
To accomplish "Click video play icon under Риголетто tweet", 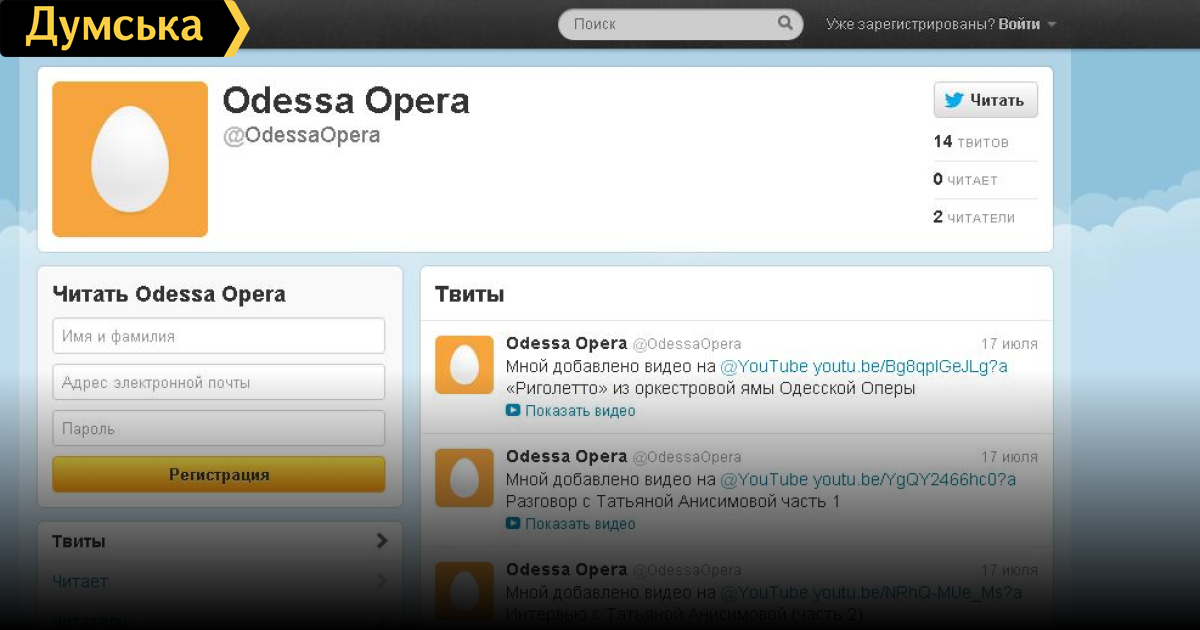I will click(x=513, y=410).
